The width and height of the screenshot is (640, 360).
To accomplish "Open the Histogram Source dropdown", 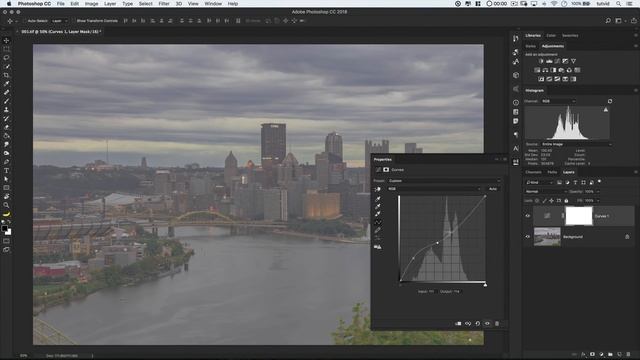I will (x=576, y=144).
